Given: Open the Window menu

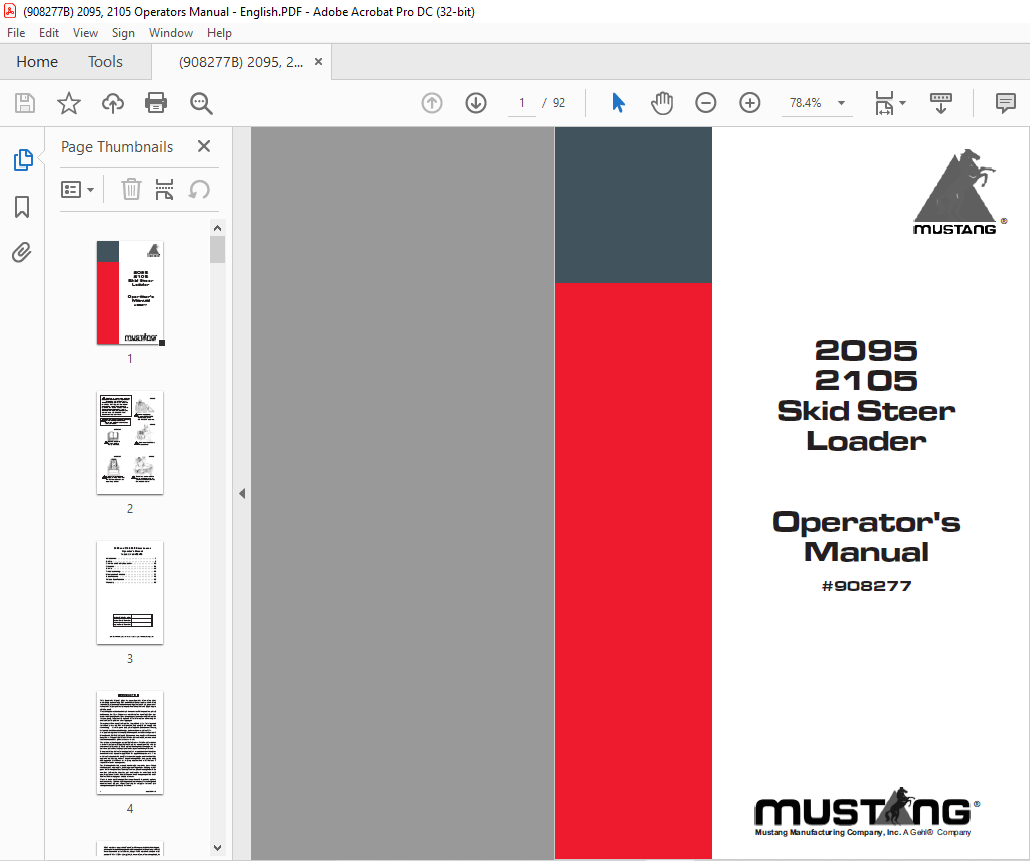Looking at the screenshot, I should pyautogui.click(x=171, y=33).
